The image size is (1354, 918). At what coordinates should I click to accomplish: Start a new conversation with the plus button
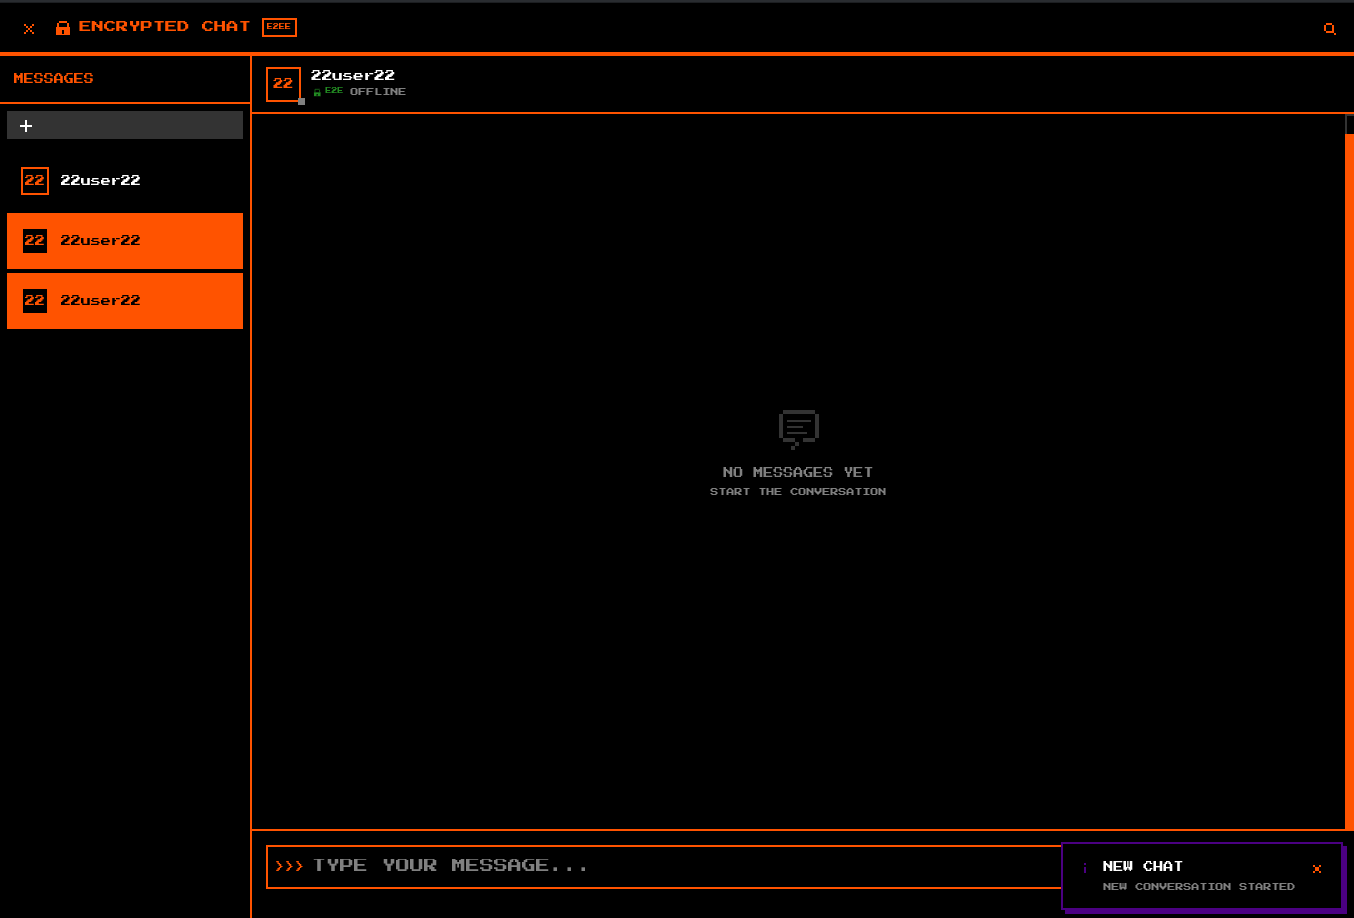pos(125,125)
